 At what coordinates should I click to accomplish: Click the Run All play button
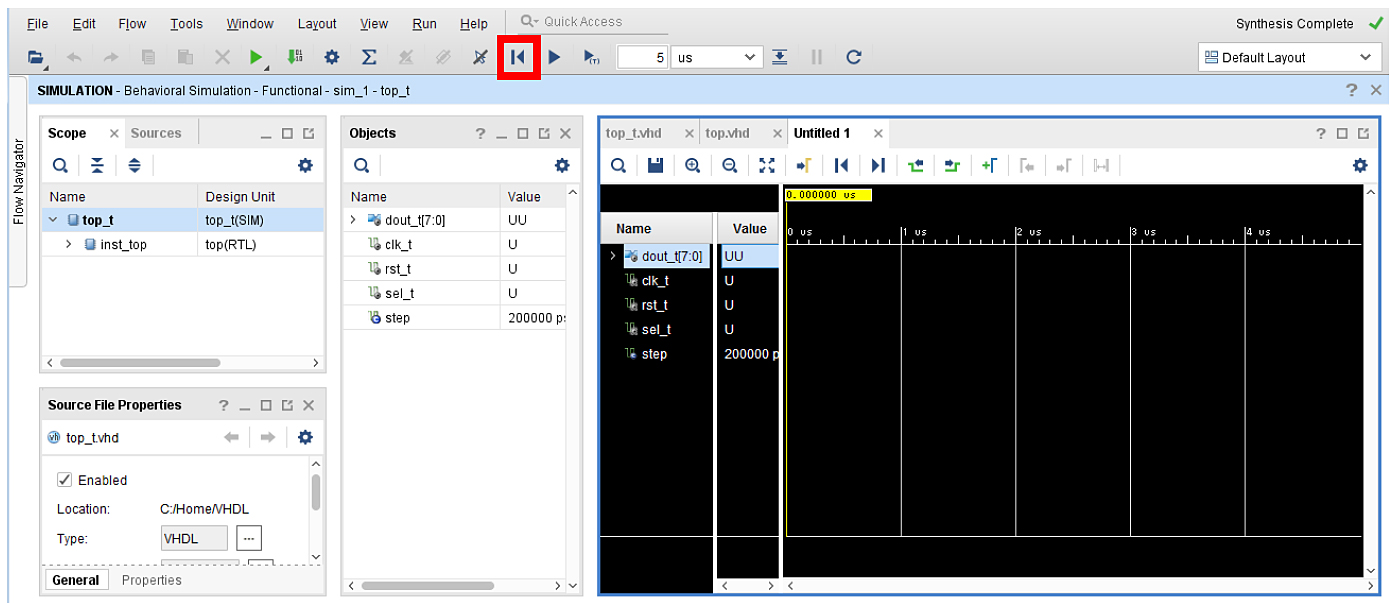[555, 57]
